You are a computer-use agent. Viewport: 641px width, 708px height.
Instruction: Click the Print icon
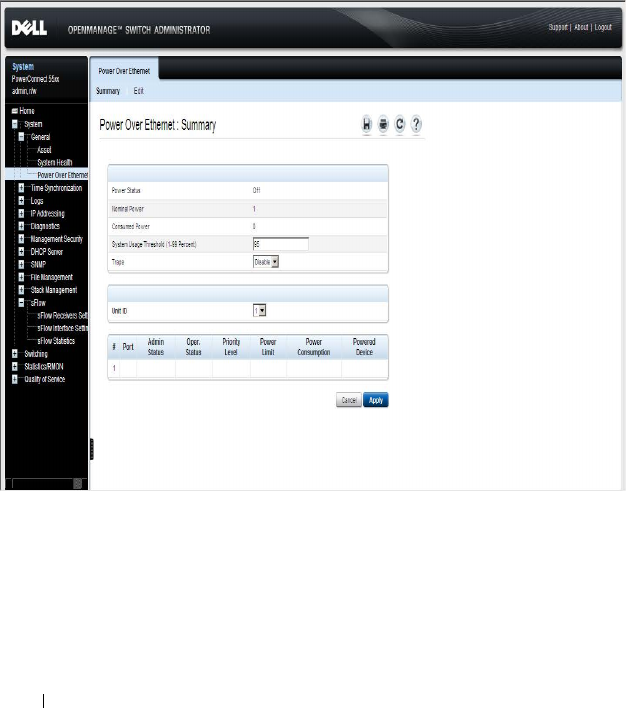pyautogui.click(x=383, y=124)
